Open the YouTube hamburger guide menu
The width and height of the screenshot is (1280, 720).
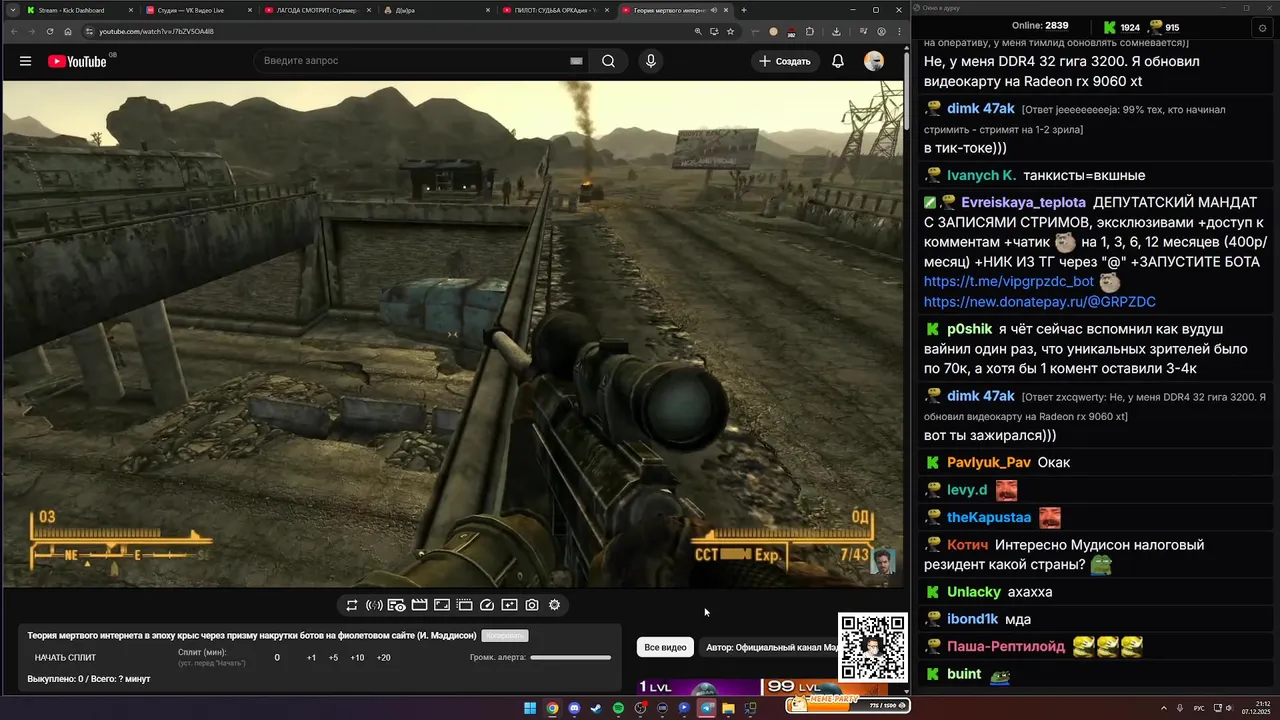(25, 61)
